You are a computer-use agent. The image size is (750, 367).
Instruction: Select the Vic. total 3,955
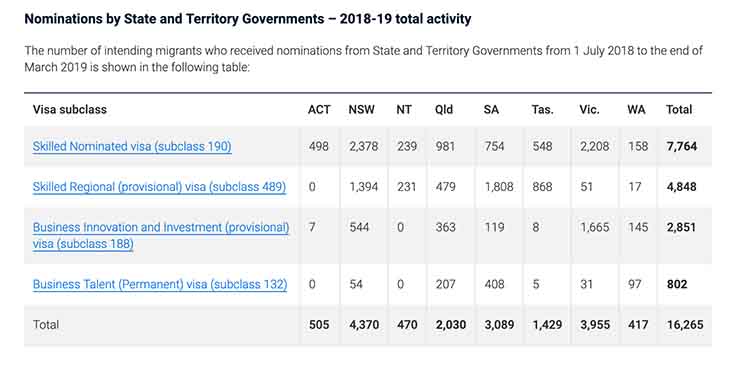[595, 325]
